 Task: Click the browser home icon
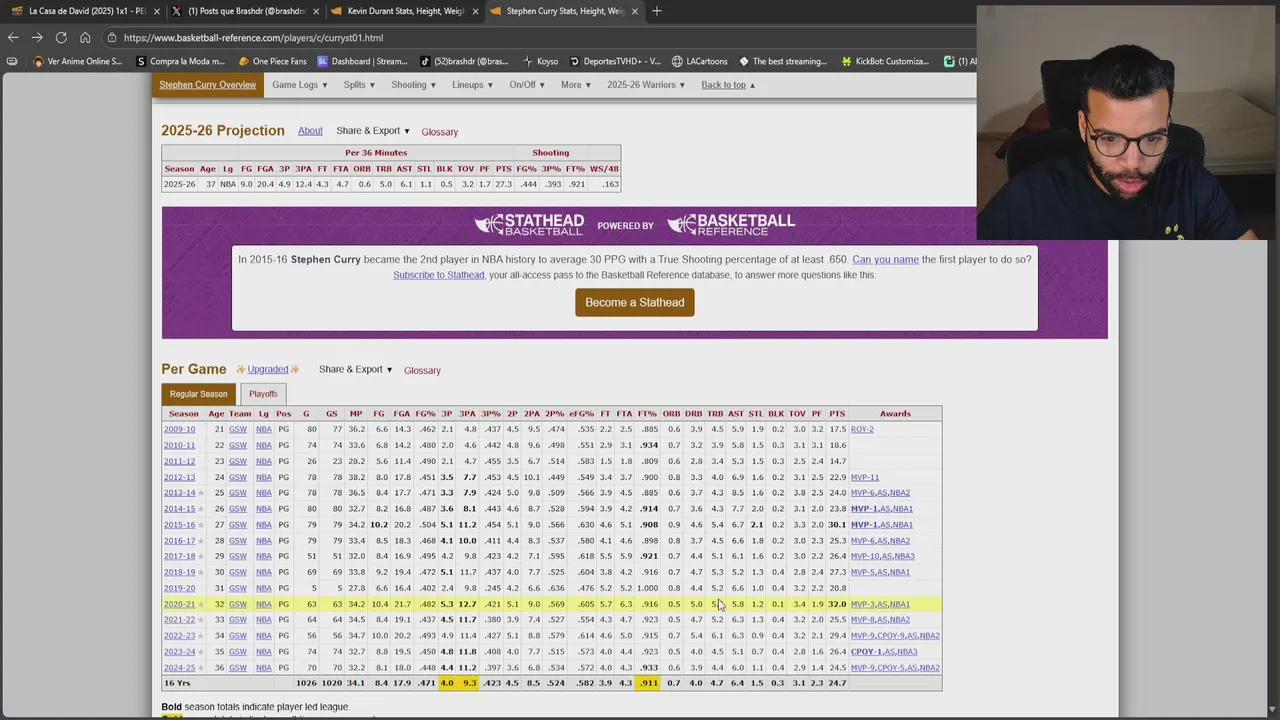click(x=85, y=37)
